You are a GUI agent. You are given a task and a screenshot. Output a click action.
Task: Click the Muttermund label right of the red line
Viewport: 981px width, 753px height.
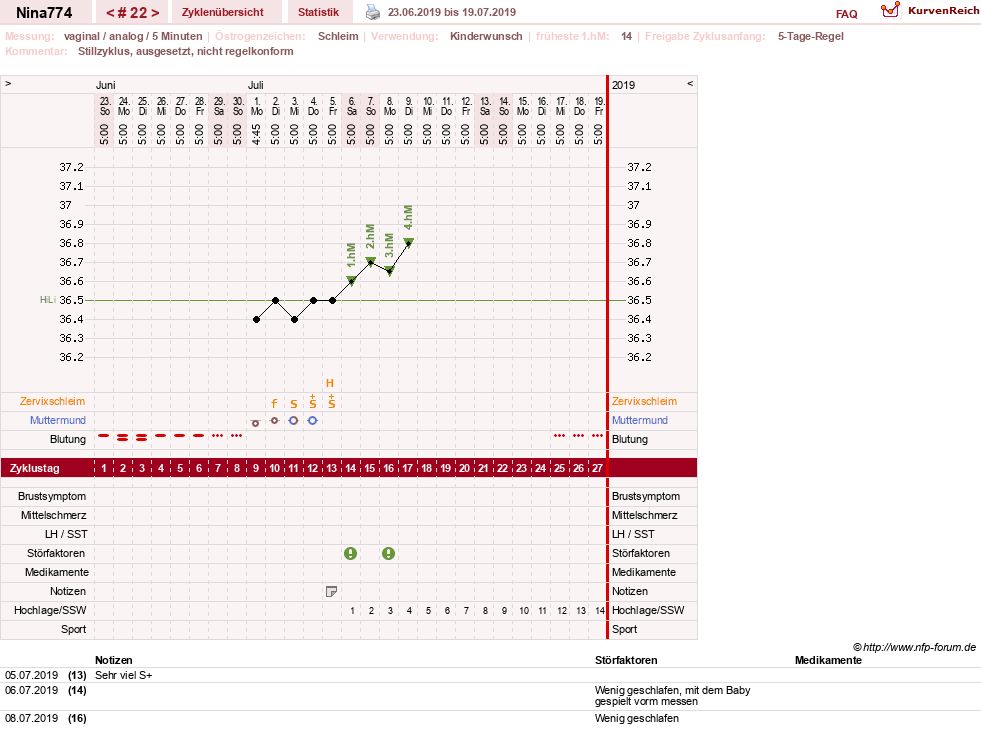pyautogui.click(x=639, y=420)
